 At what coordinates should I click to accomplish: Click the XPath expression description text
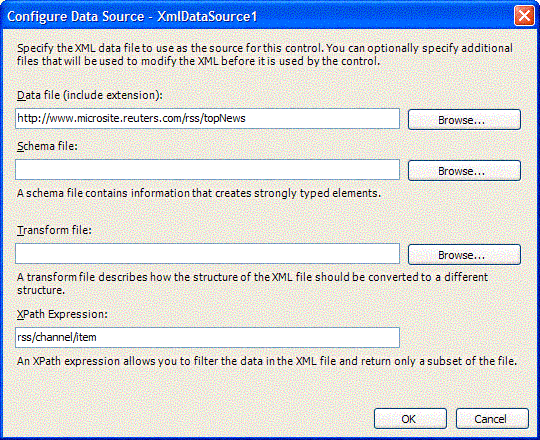[x=267, y=361]
